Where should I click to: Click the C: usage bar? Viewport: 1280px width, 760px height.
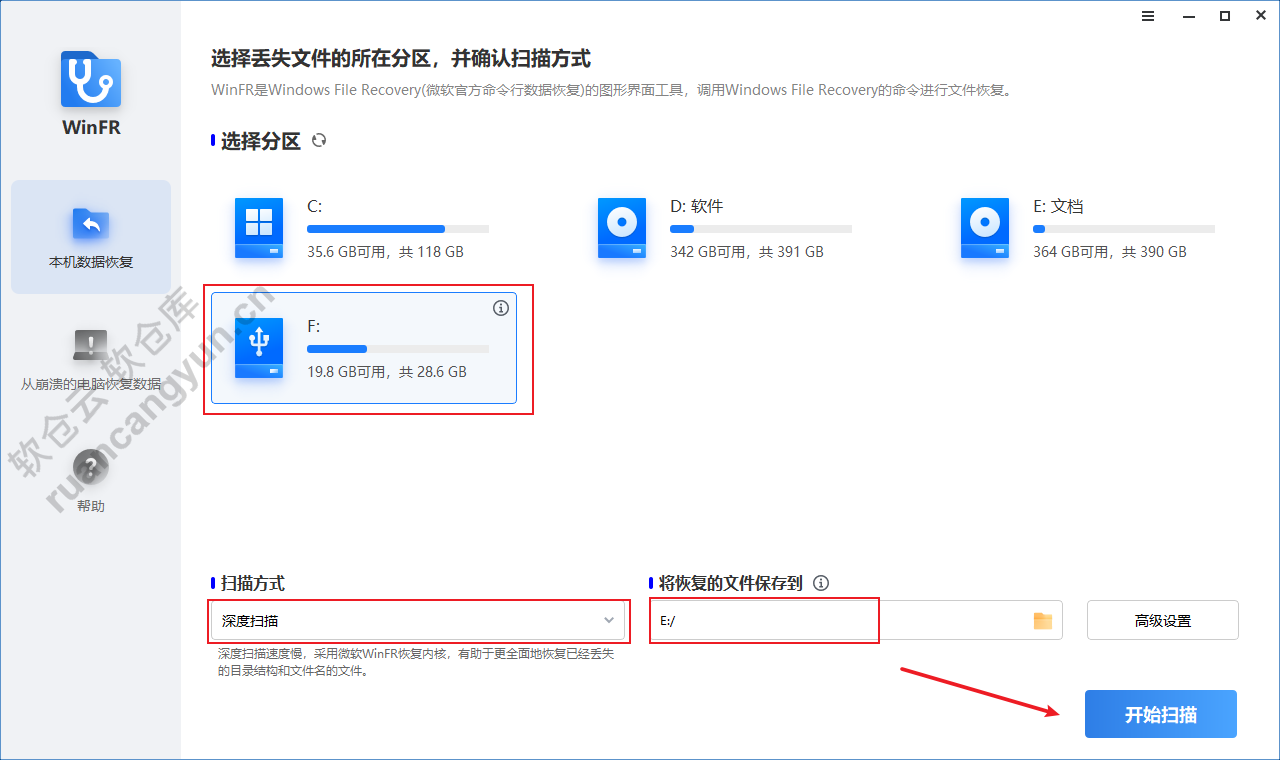398,229
